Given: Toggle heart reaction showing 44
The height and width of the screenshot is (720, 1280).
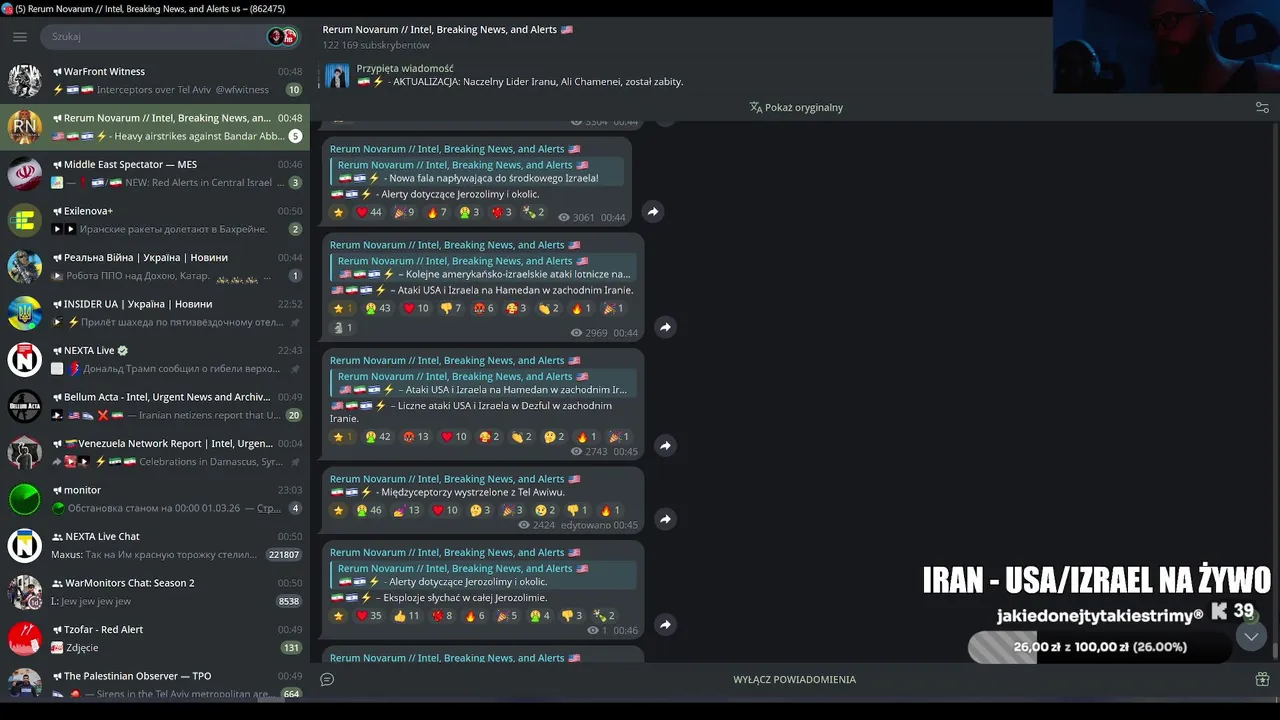Looking at the screenshot, I should pos(369,212).
